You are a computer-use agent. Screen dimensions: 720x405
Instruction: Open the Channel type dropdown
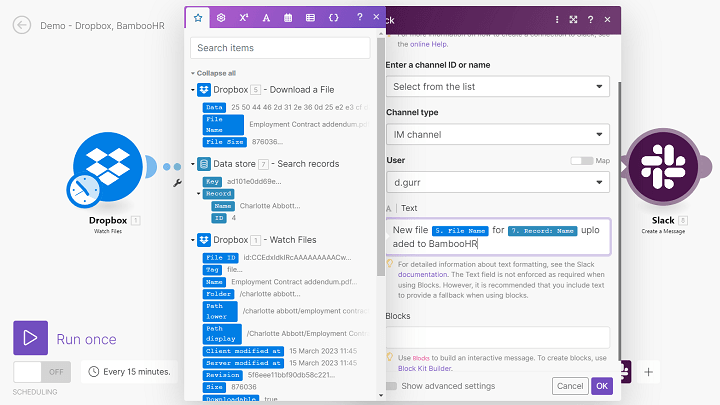[x=497, y=134]
